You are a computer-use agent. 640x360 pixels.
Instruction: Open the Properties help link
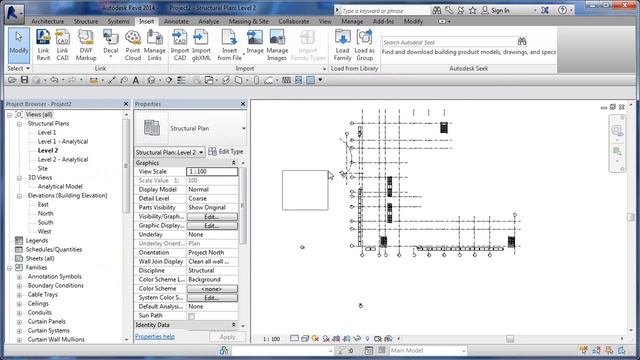(x=155, y=337)
